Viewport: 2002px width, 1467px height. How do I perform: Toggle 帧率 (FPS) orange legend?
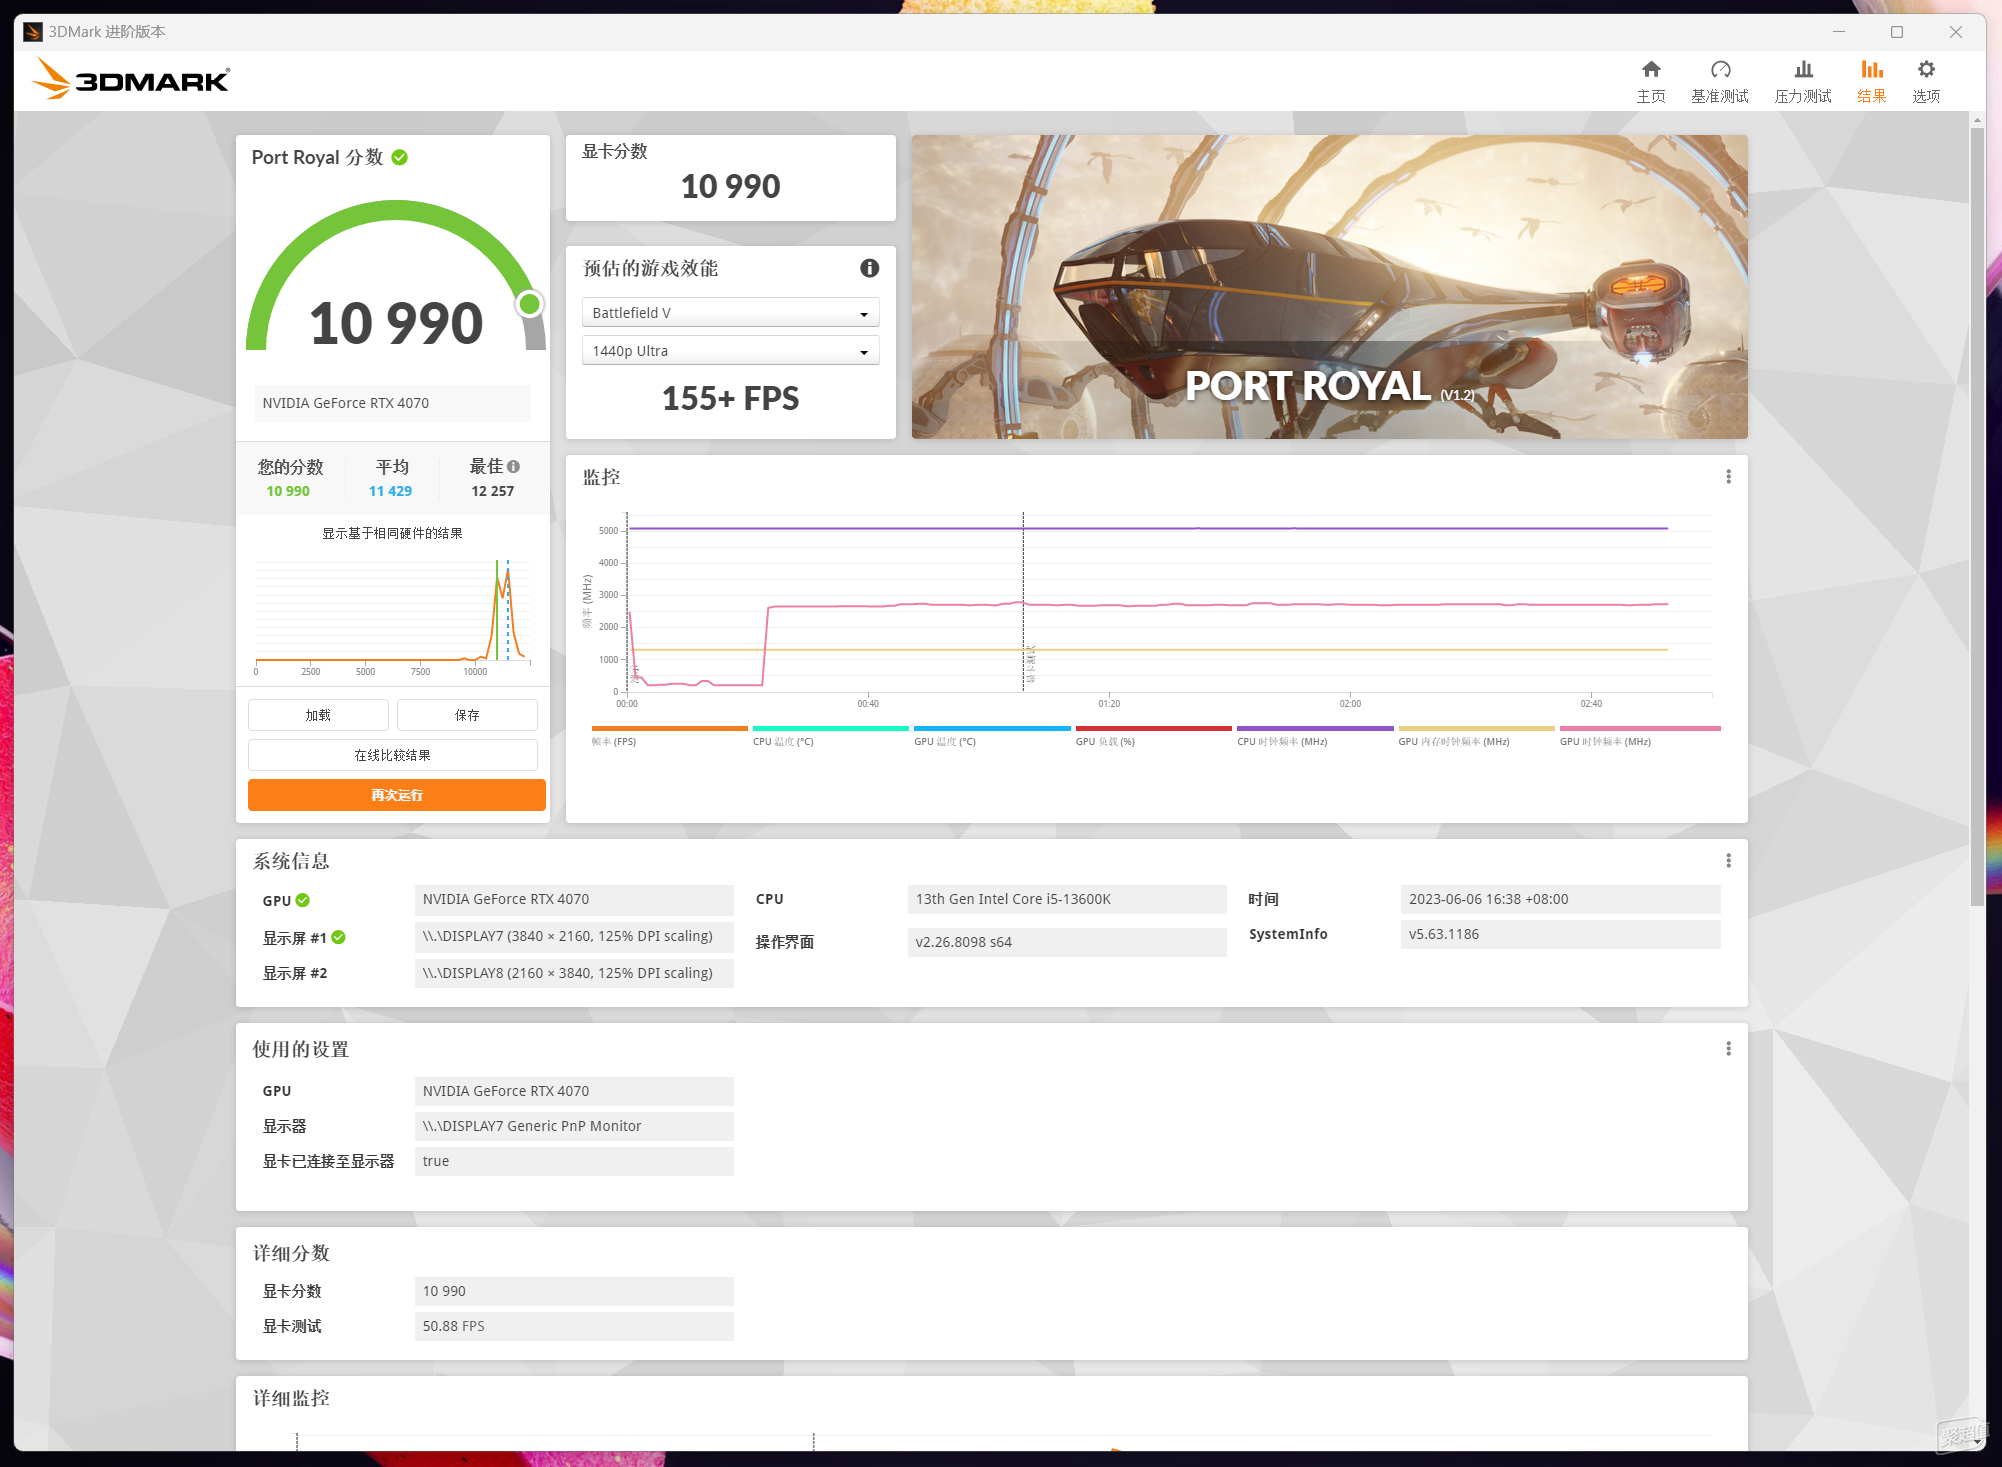tap(669, 736)
